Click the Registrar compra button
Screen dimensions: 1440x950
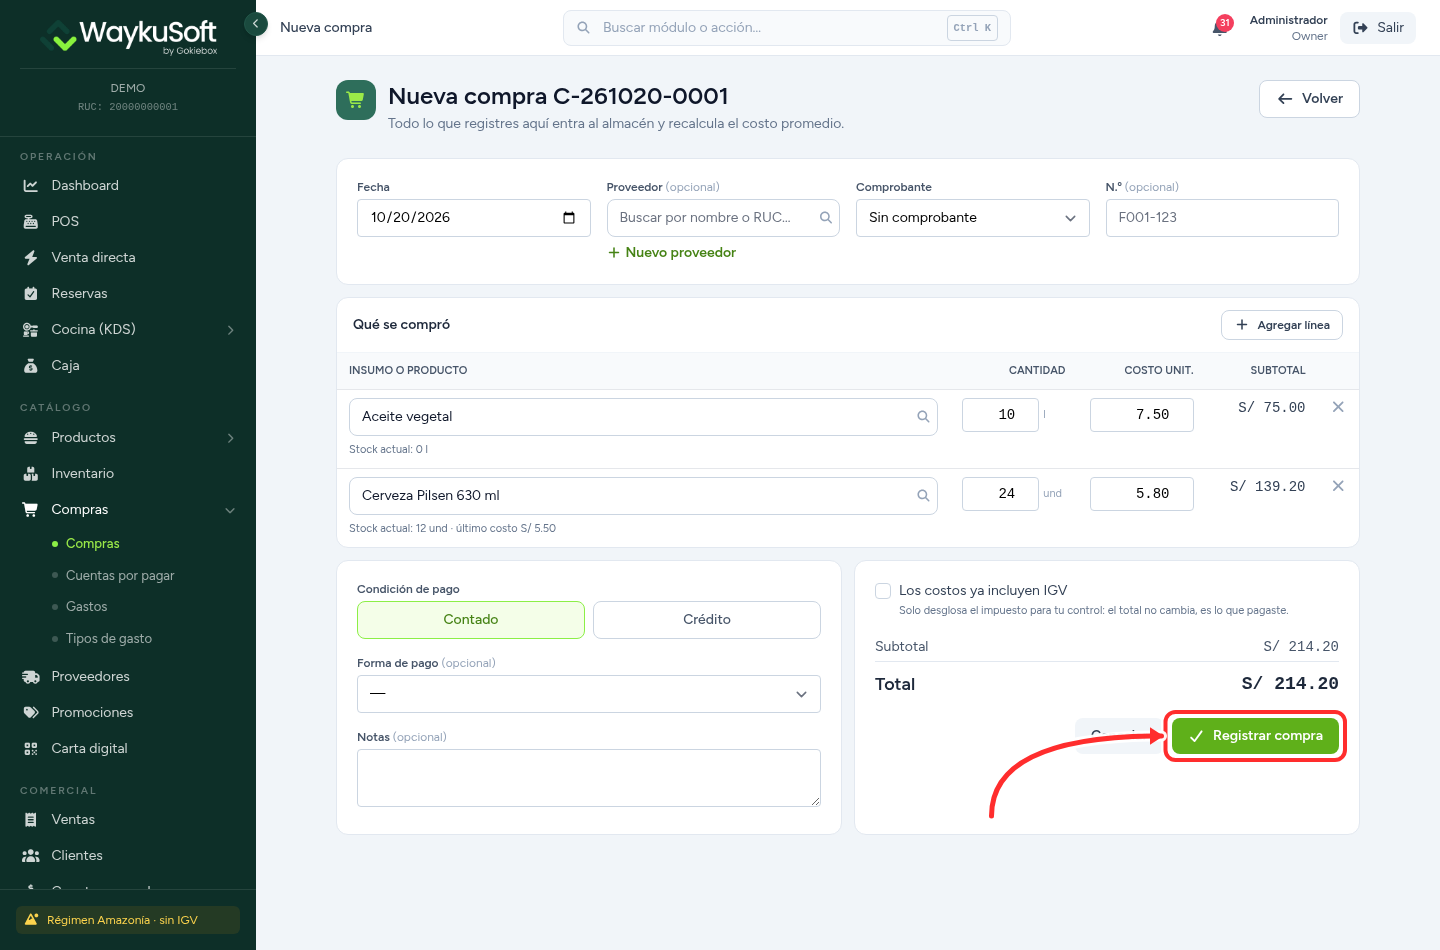(x=1255, y=736)
